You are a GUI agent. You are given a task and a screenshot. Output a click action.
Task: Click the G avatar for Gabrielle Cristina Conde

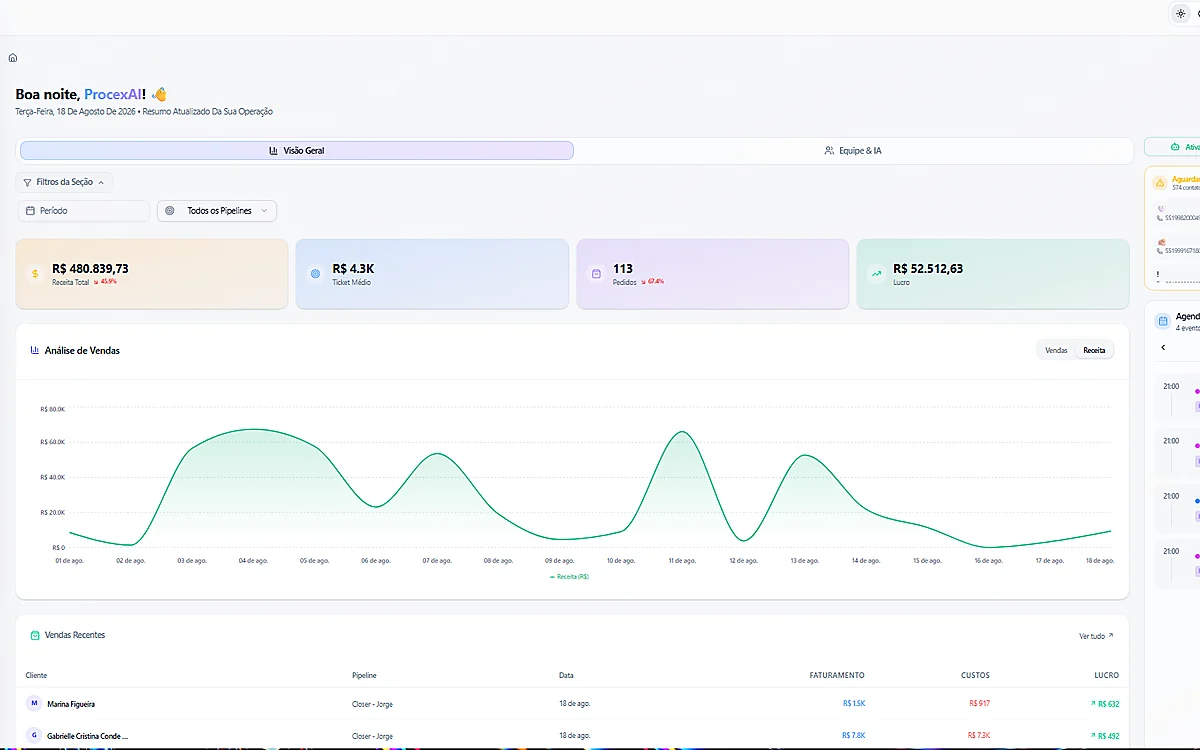(x=34, y=736)
